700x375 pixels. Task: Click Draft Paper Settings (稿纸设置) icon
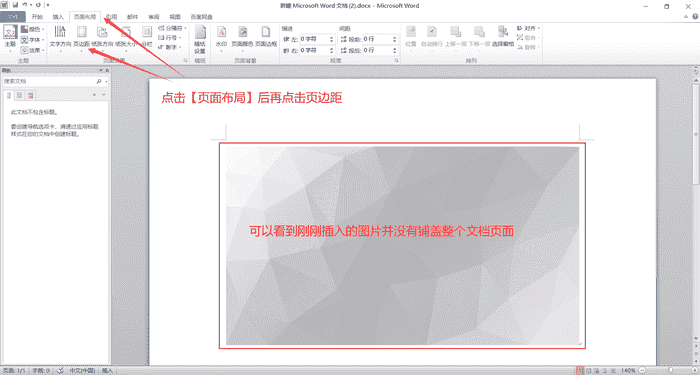point(200,32)
